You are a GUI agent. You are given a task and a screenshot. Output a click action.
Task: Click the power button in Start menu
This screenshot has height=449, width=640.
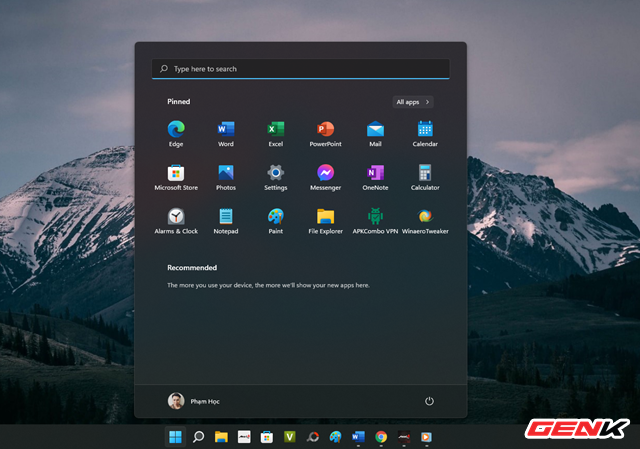(x=429, y=401)
